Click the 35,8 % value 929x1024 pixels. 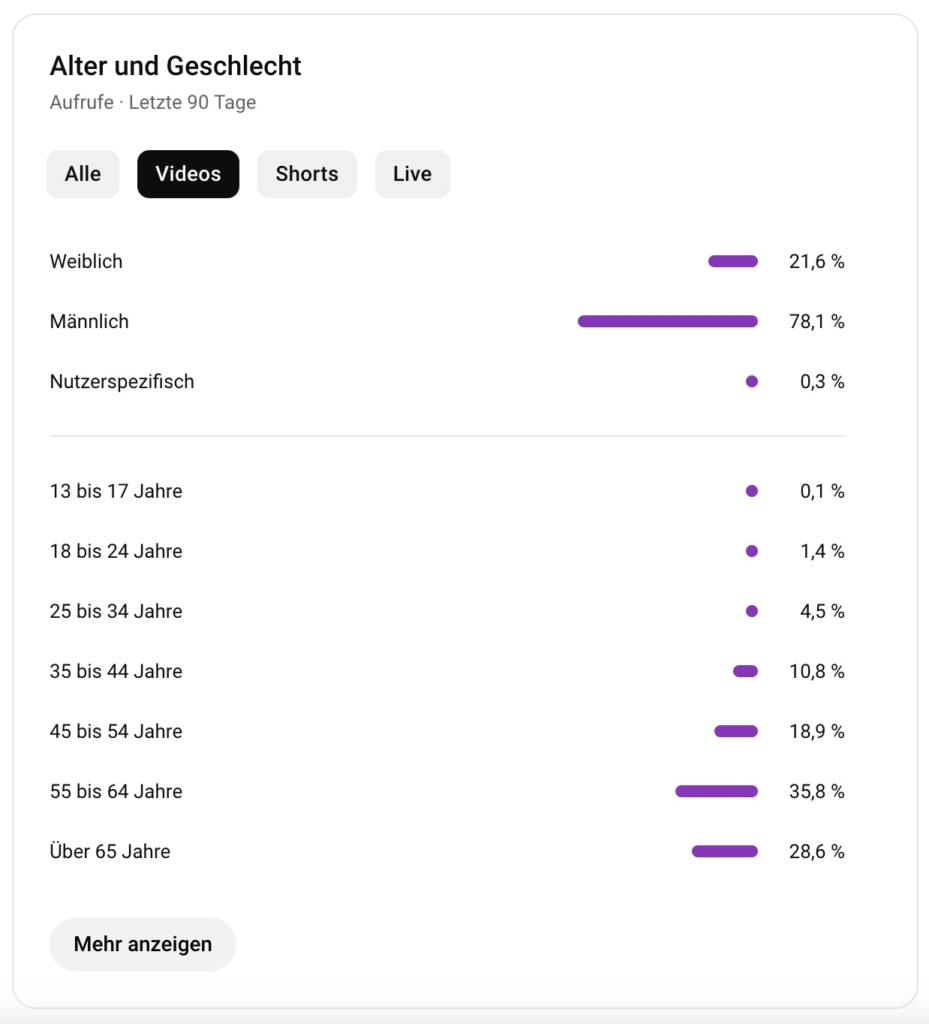817,792
